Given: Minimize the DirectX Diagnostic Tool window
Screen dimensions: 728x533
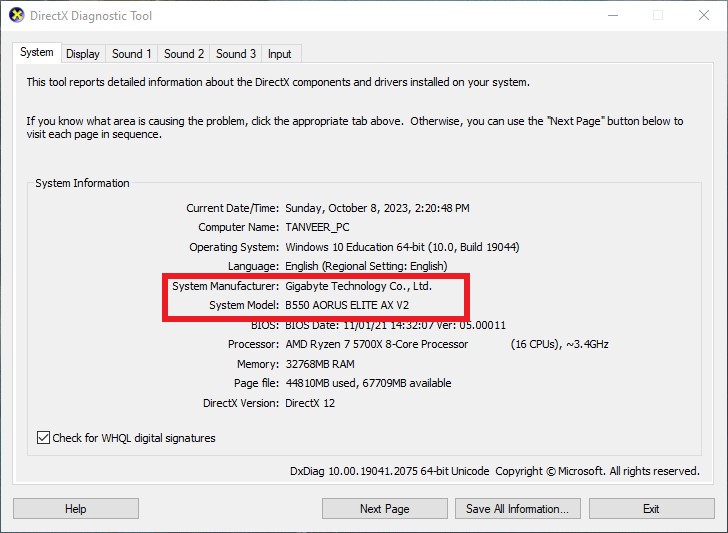Looking at the screenshot, I should 613,15.
